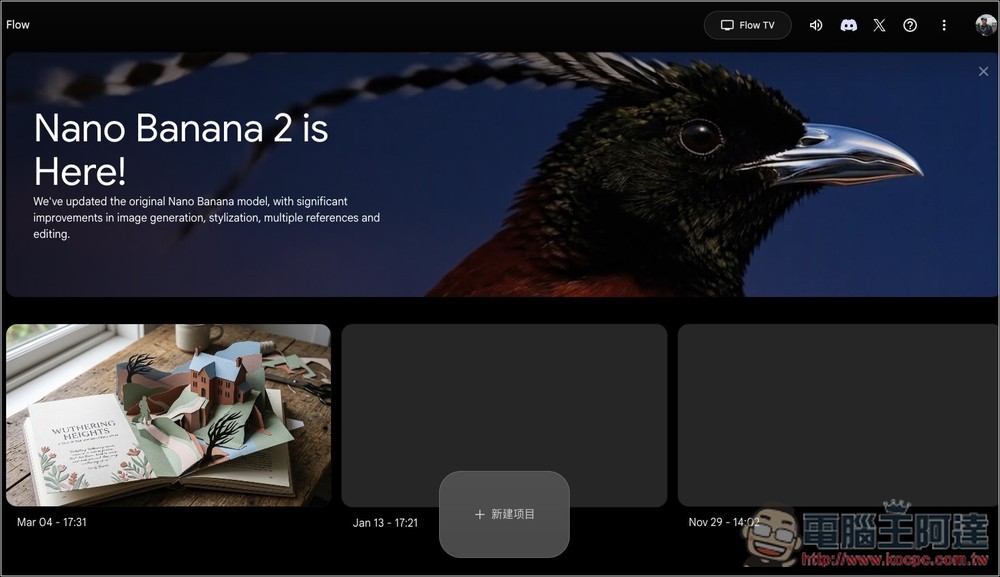
Task: Select the "Jan 13 - 17:21" project label
Action: pyautogui.click(x=385, y=523)
